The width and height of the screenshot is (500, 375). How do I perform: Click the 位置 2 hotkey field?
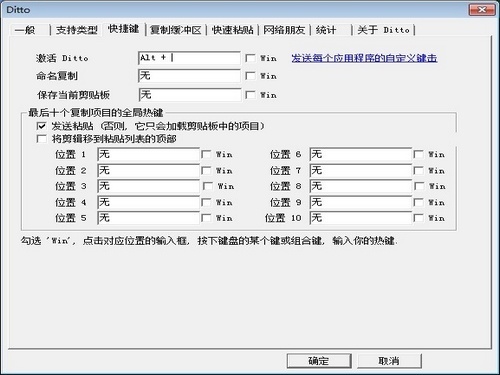148,171
